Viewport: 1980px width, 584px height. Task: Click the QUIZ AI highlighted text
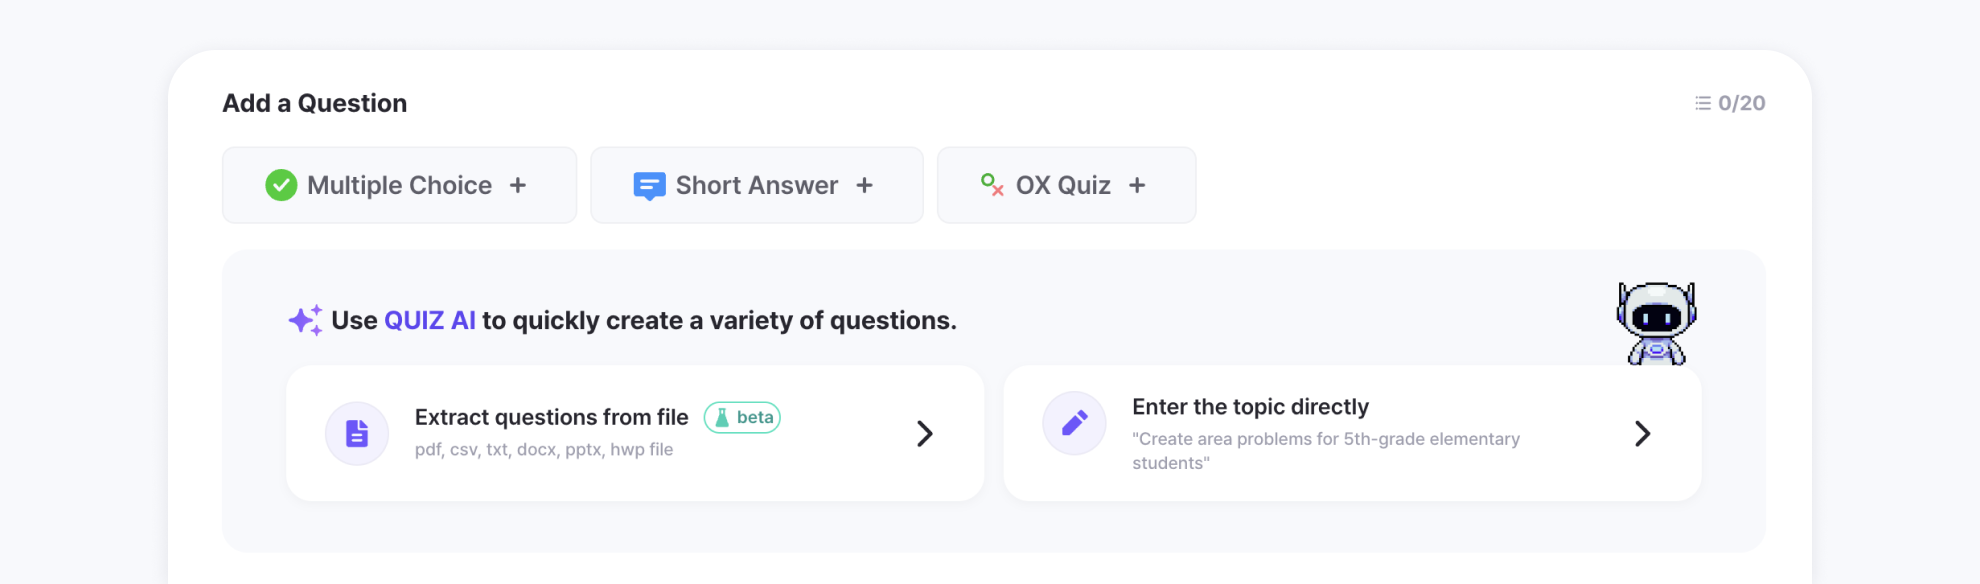[x=430, y=320]
